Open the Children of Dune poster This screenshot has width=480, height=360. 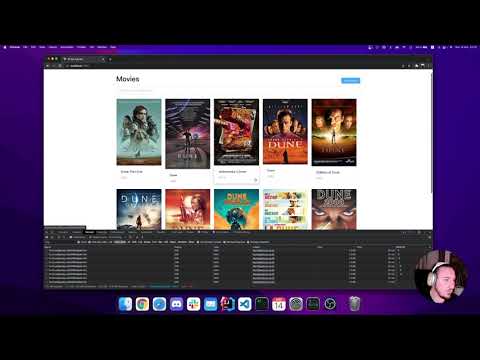pyautogui.click(x=334, y=132)
